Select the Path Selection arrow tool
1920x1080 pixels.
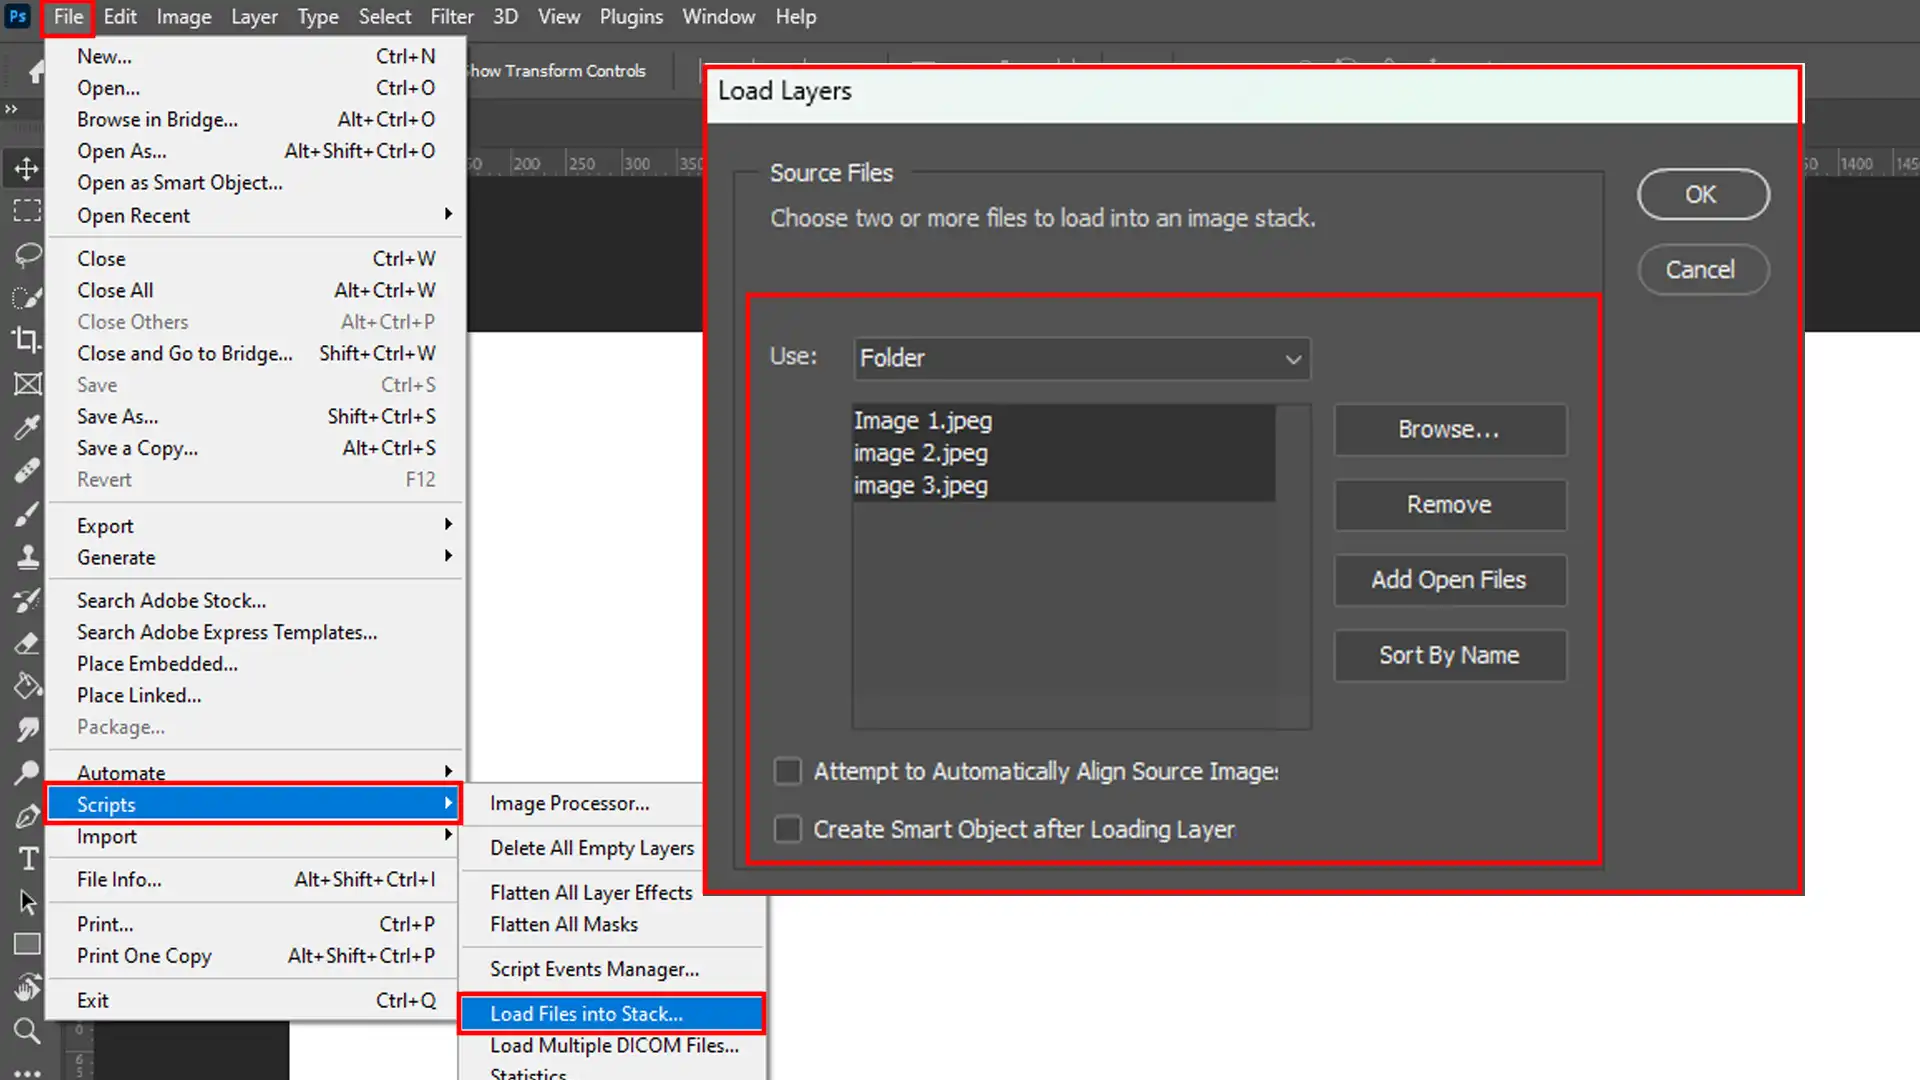click(x=27, y=901)
